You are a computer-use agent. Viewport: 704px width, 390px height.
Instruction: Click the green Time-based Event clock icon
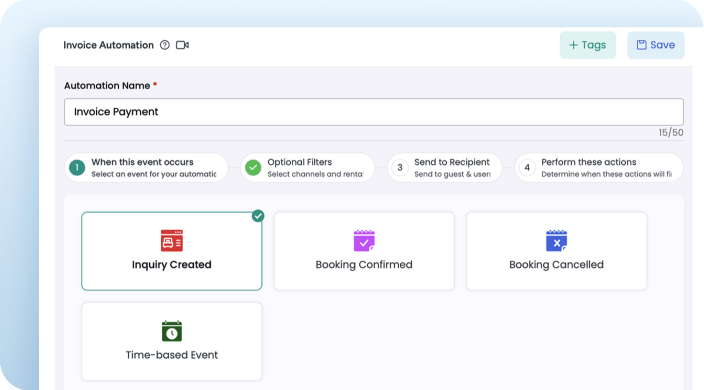click(172, 331)
